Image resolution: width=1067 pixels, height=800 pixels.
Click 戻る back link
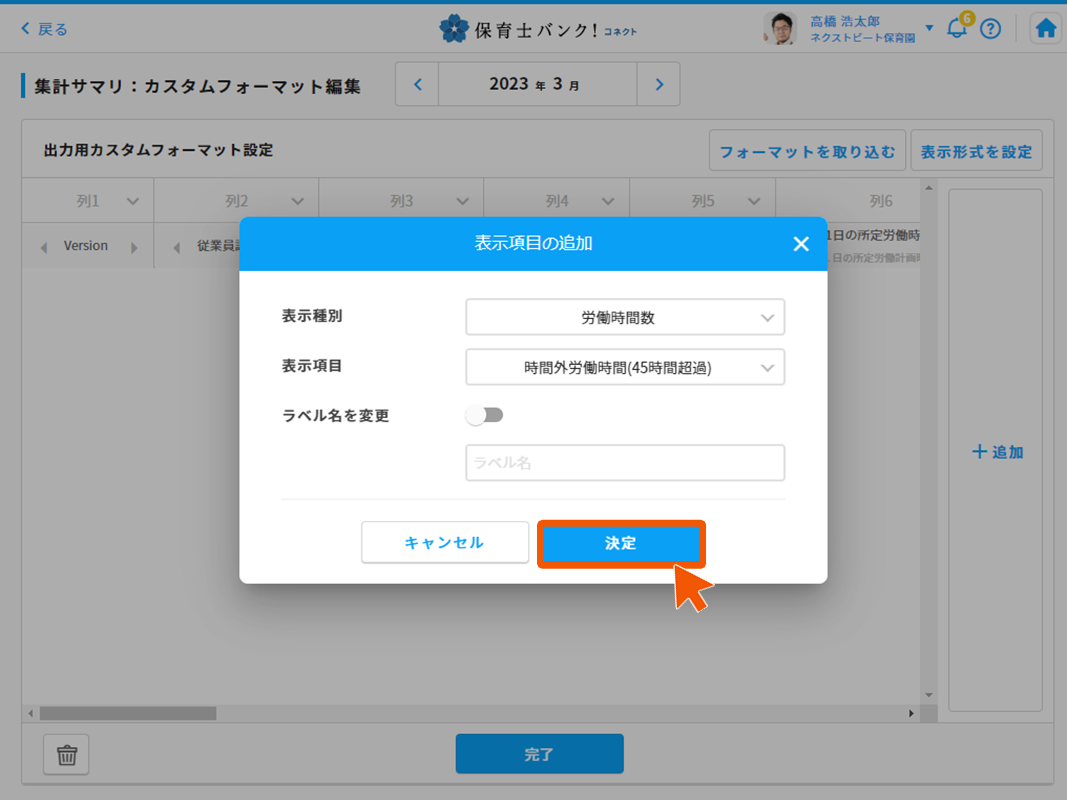coord(45,29)
